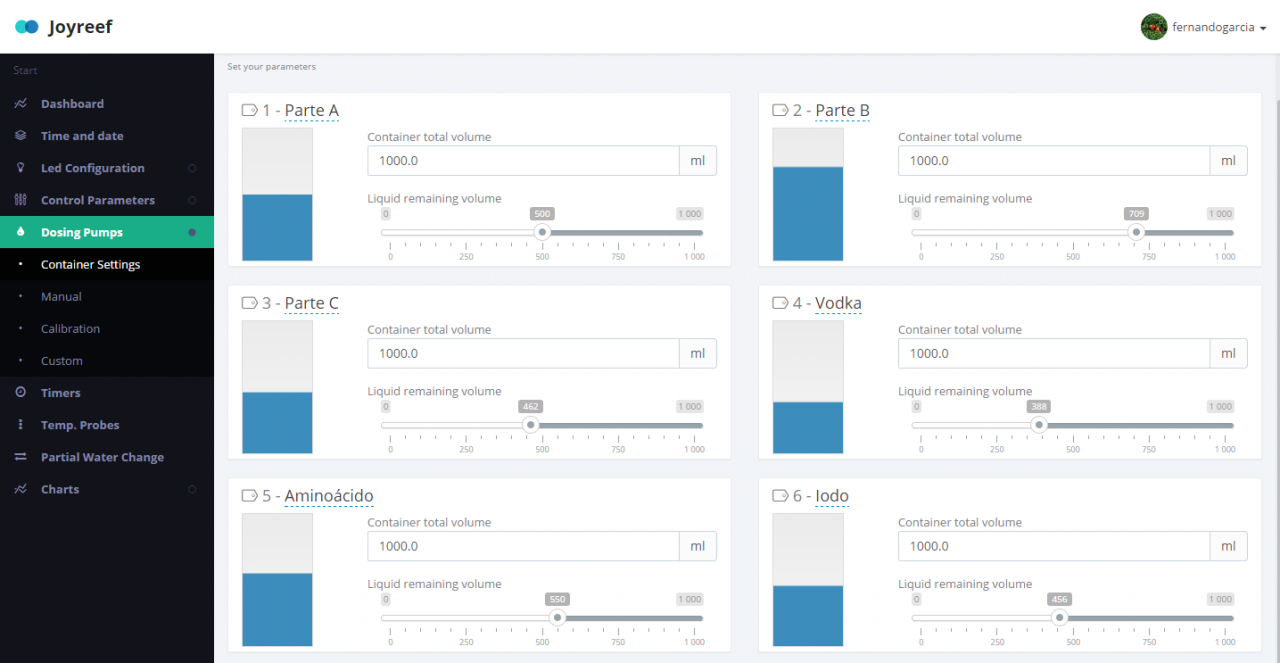Go to the Custom dosing submenu item
Viewport: 1280px width, 663px height.
pos(62,361)
